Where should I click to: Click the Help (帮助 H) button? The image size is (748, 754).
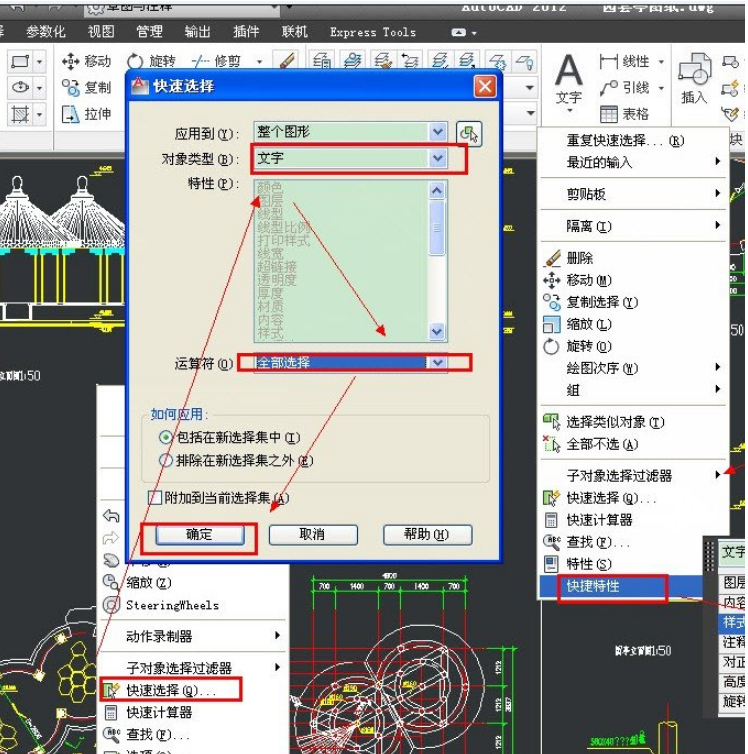(427, 535)
